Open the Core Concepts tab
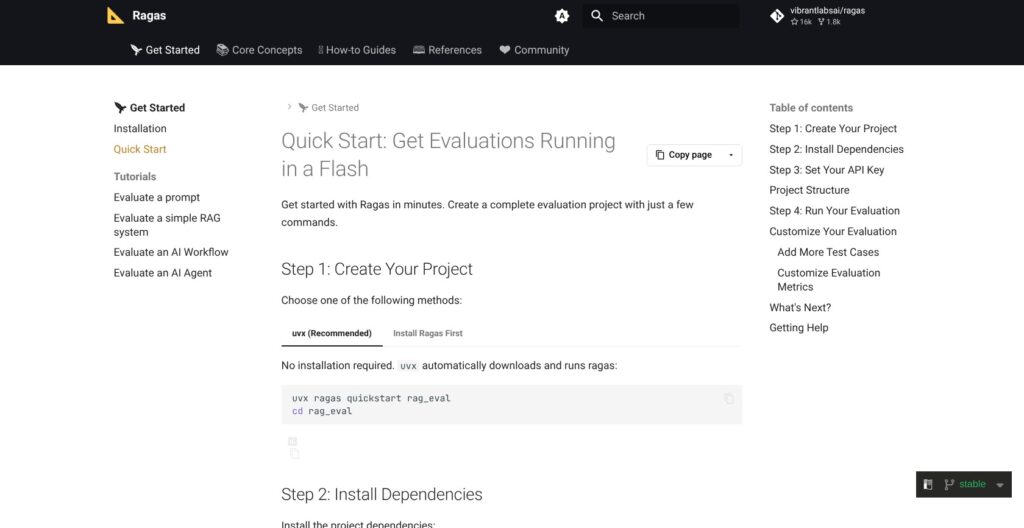The image size is (1024, 528). [259, 50]
